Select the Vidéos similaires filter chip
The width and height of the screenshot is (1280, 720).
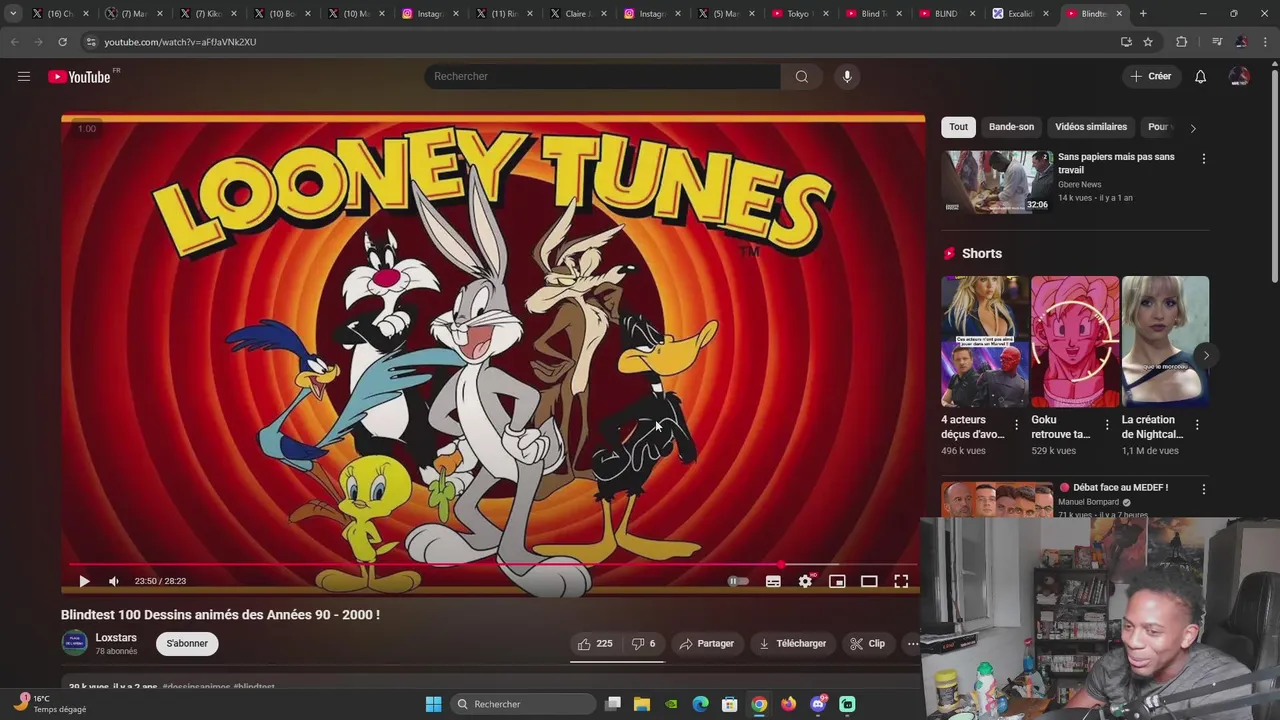coord(1091,127)
